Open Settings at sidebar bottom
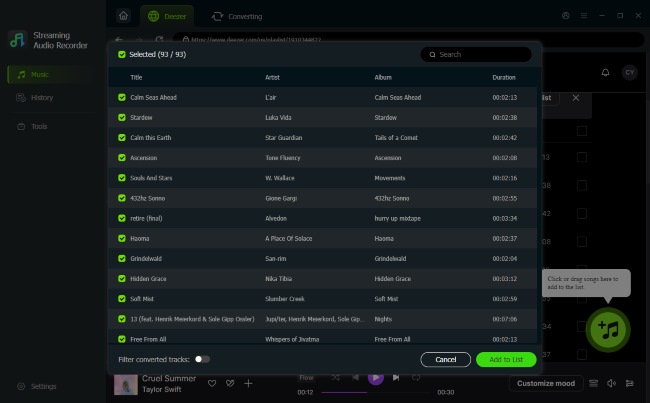Screen dimensions: 650x403 pos(36,386)
